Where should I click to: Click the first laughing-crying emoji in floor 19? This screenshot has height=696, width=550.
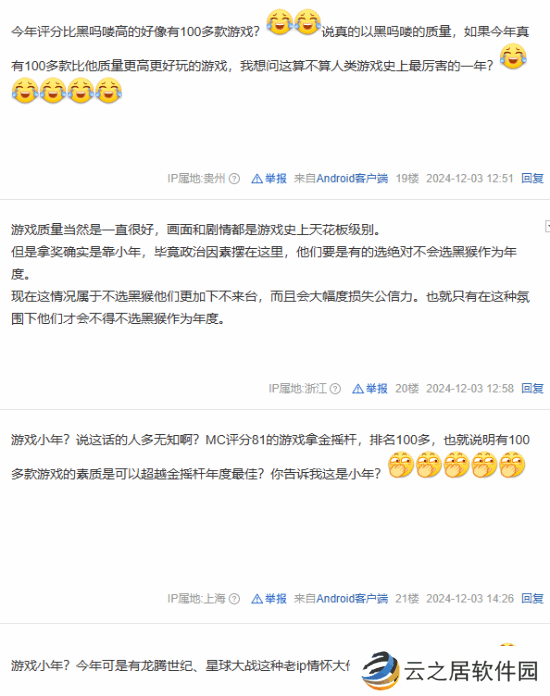tap(280, 22)
